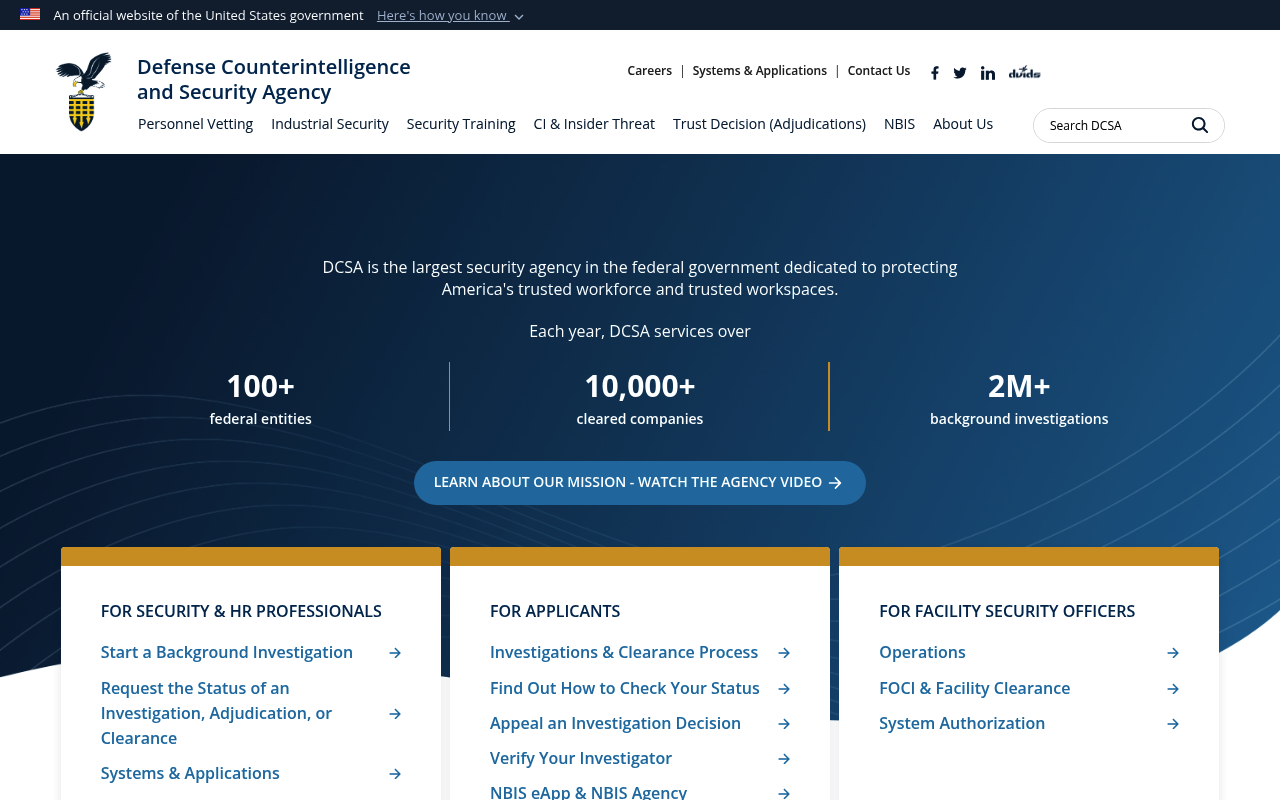Click arrow beside Request the Status of an Investigation
1280x800 pixels.
click(395, 714)
